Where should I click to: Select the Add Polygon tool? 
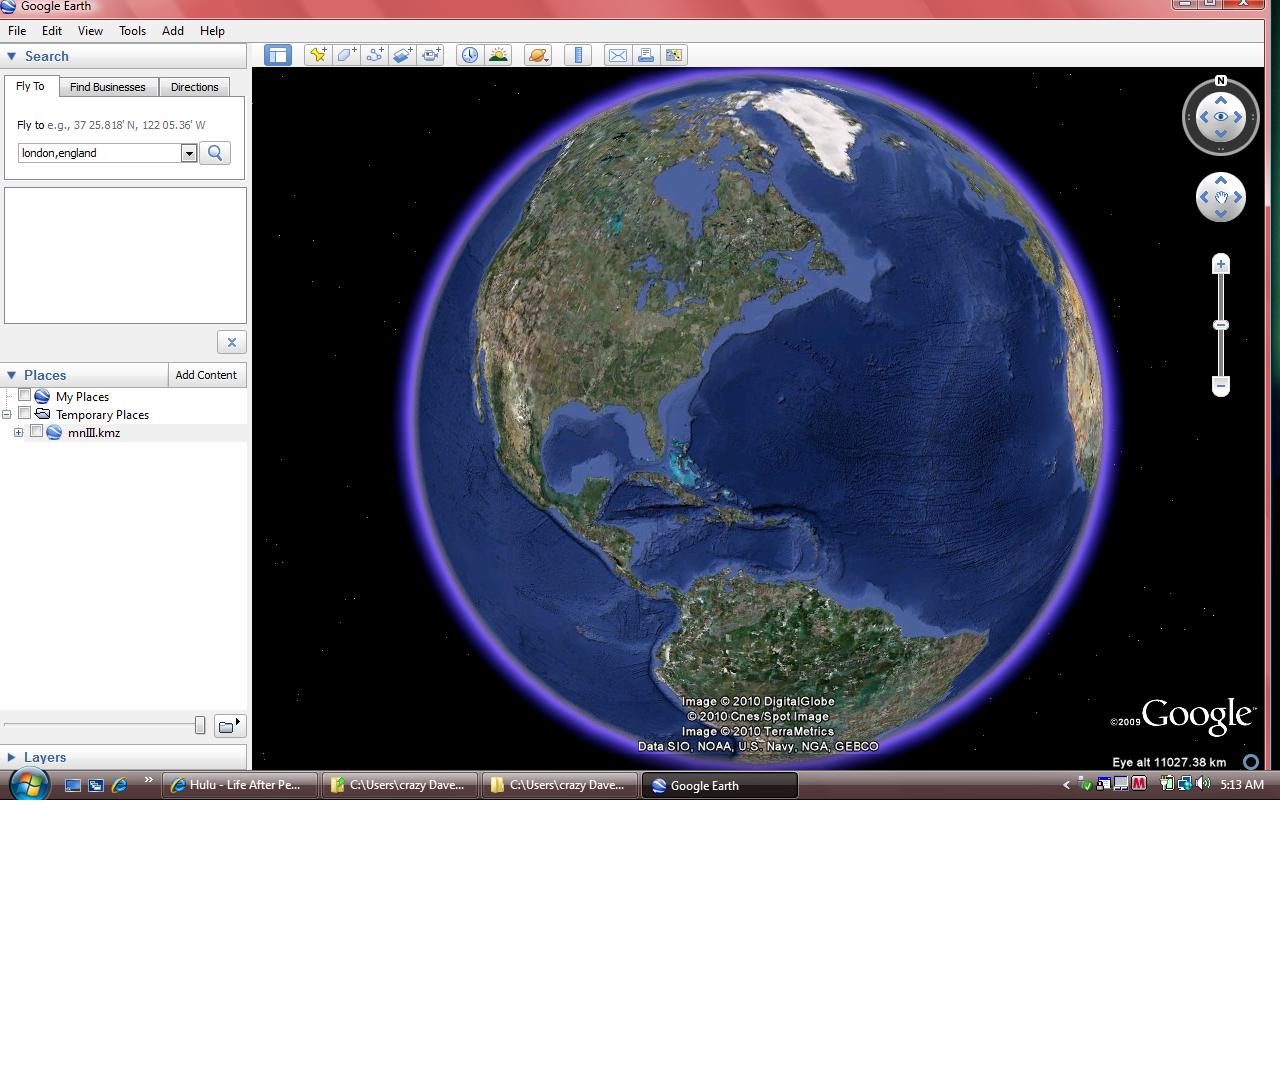click(346, 55)
